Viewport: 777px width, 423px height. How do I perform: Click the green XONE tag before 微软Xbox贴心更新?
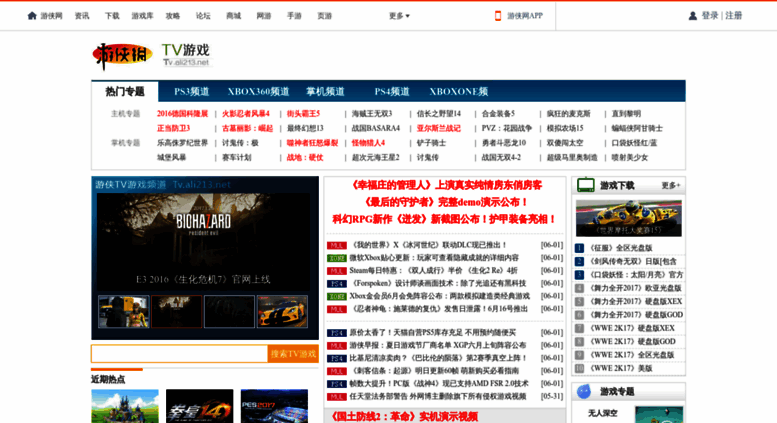pos(336,258)
